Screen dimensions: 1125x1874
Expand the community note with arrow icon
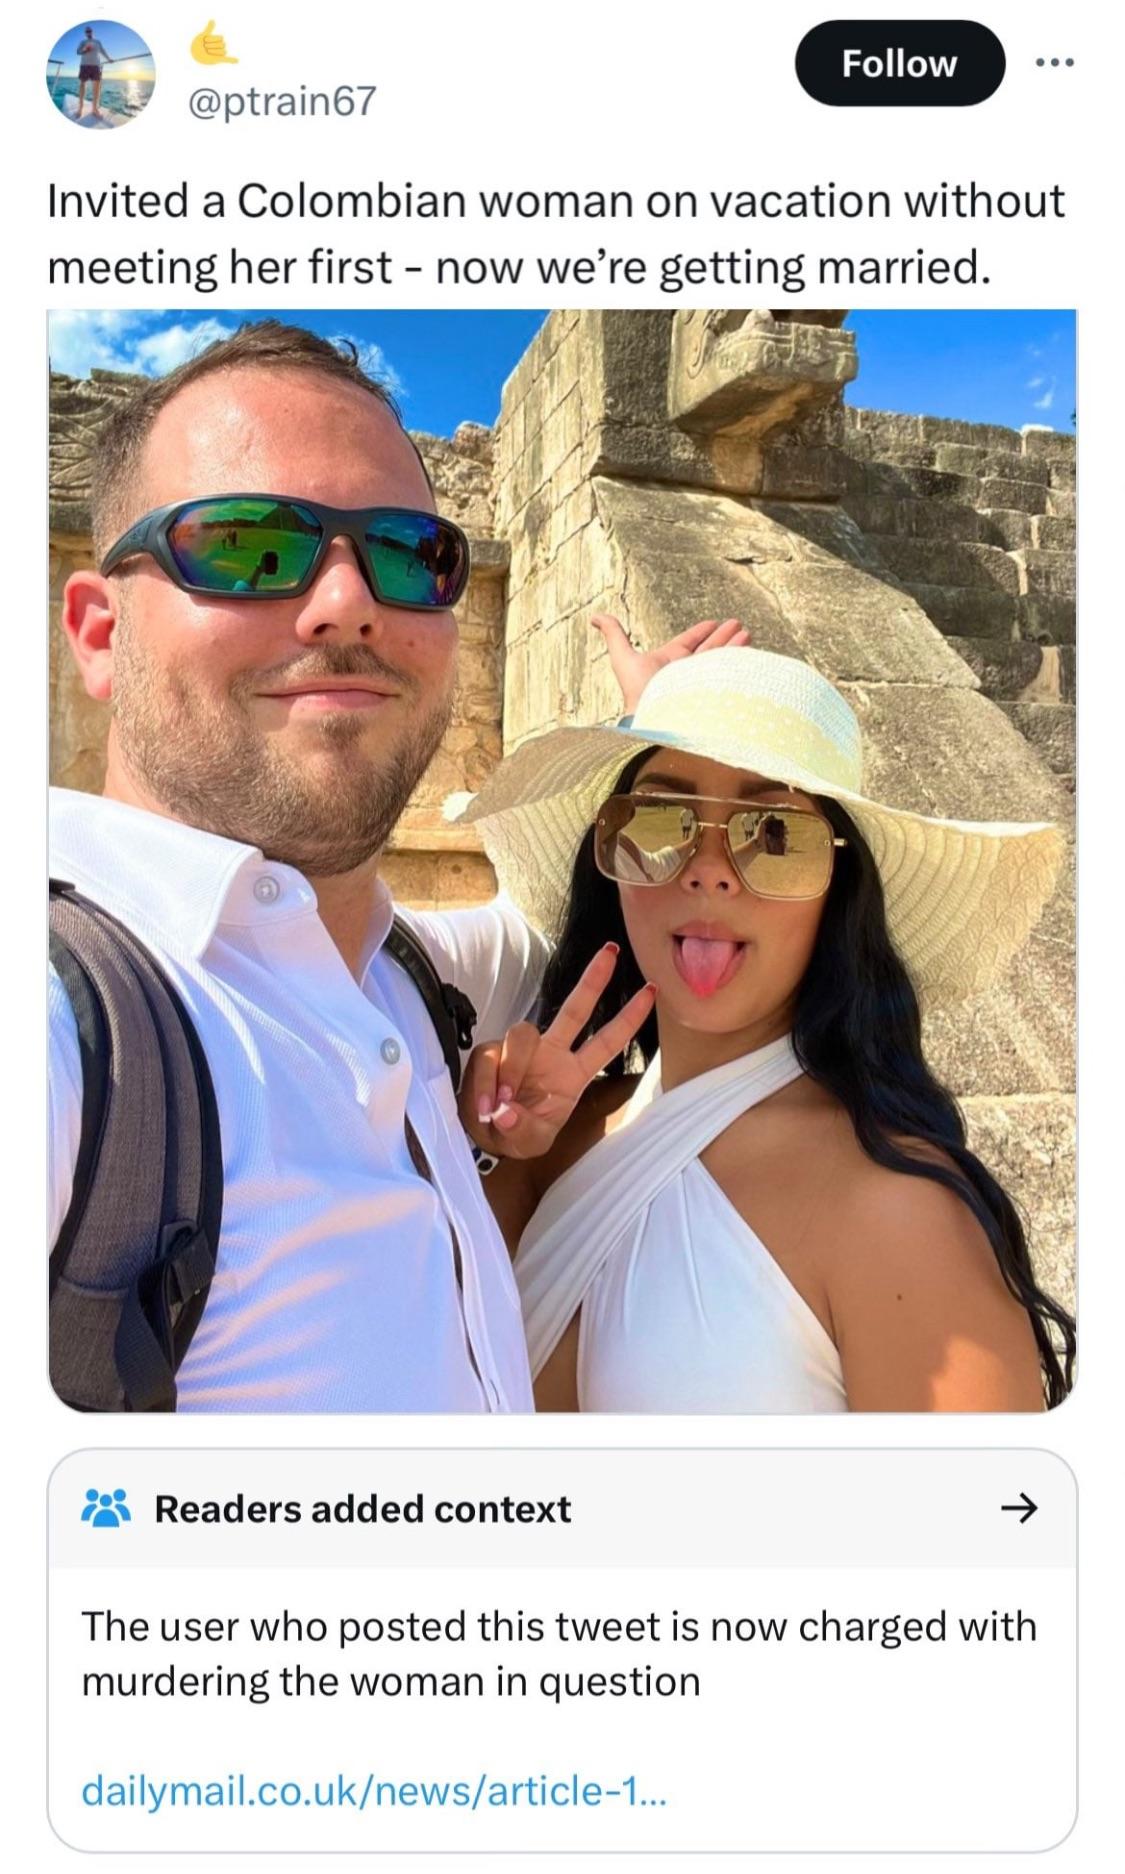pos(1019,1507)
